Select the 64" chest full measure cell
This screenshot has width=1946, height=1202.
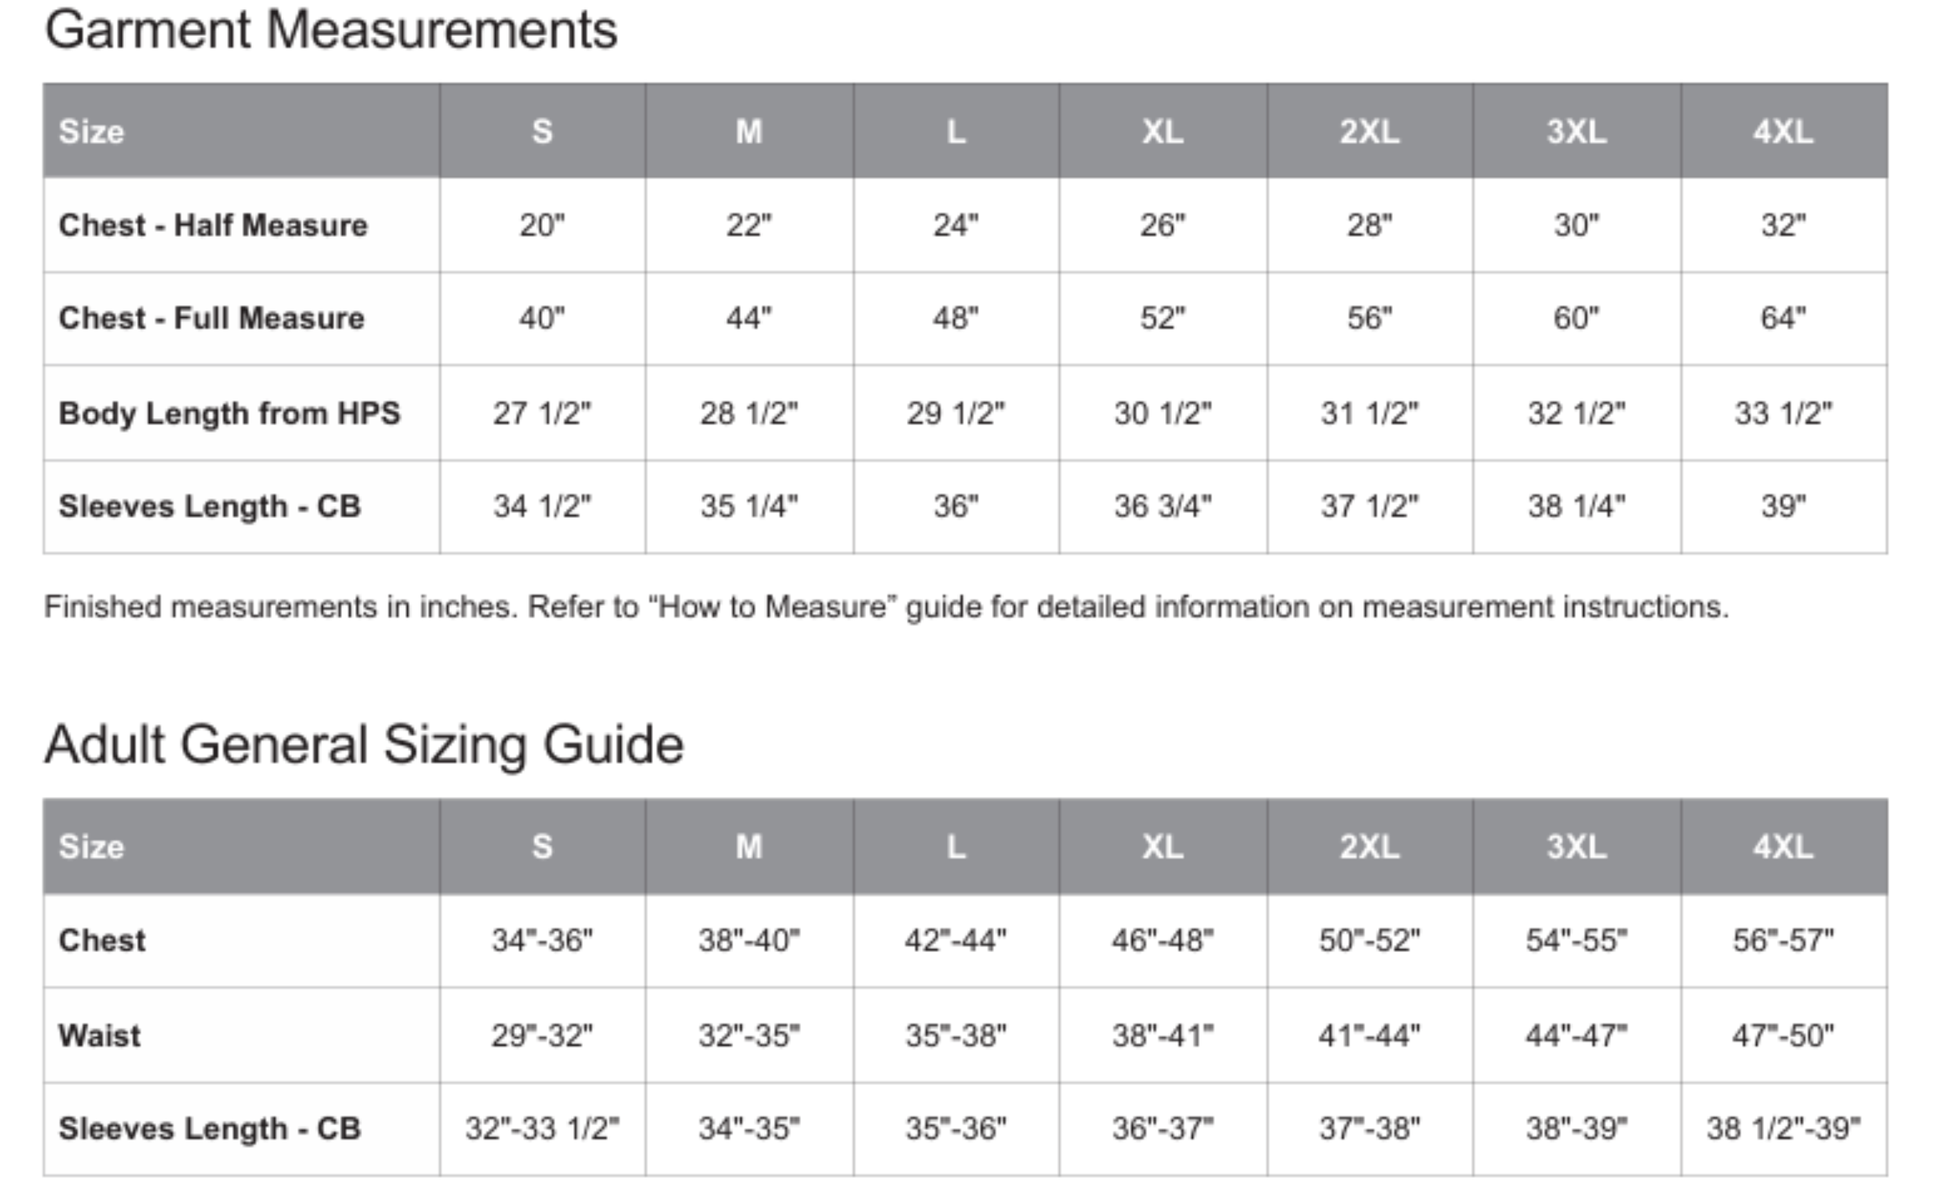click(1783, 319)
